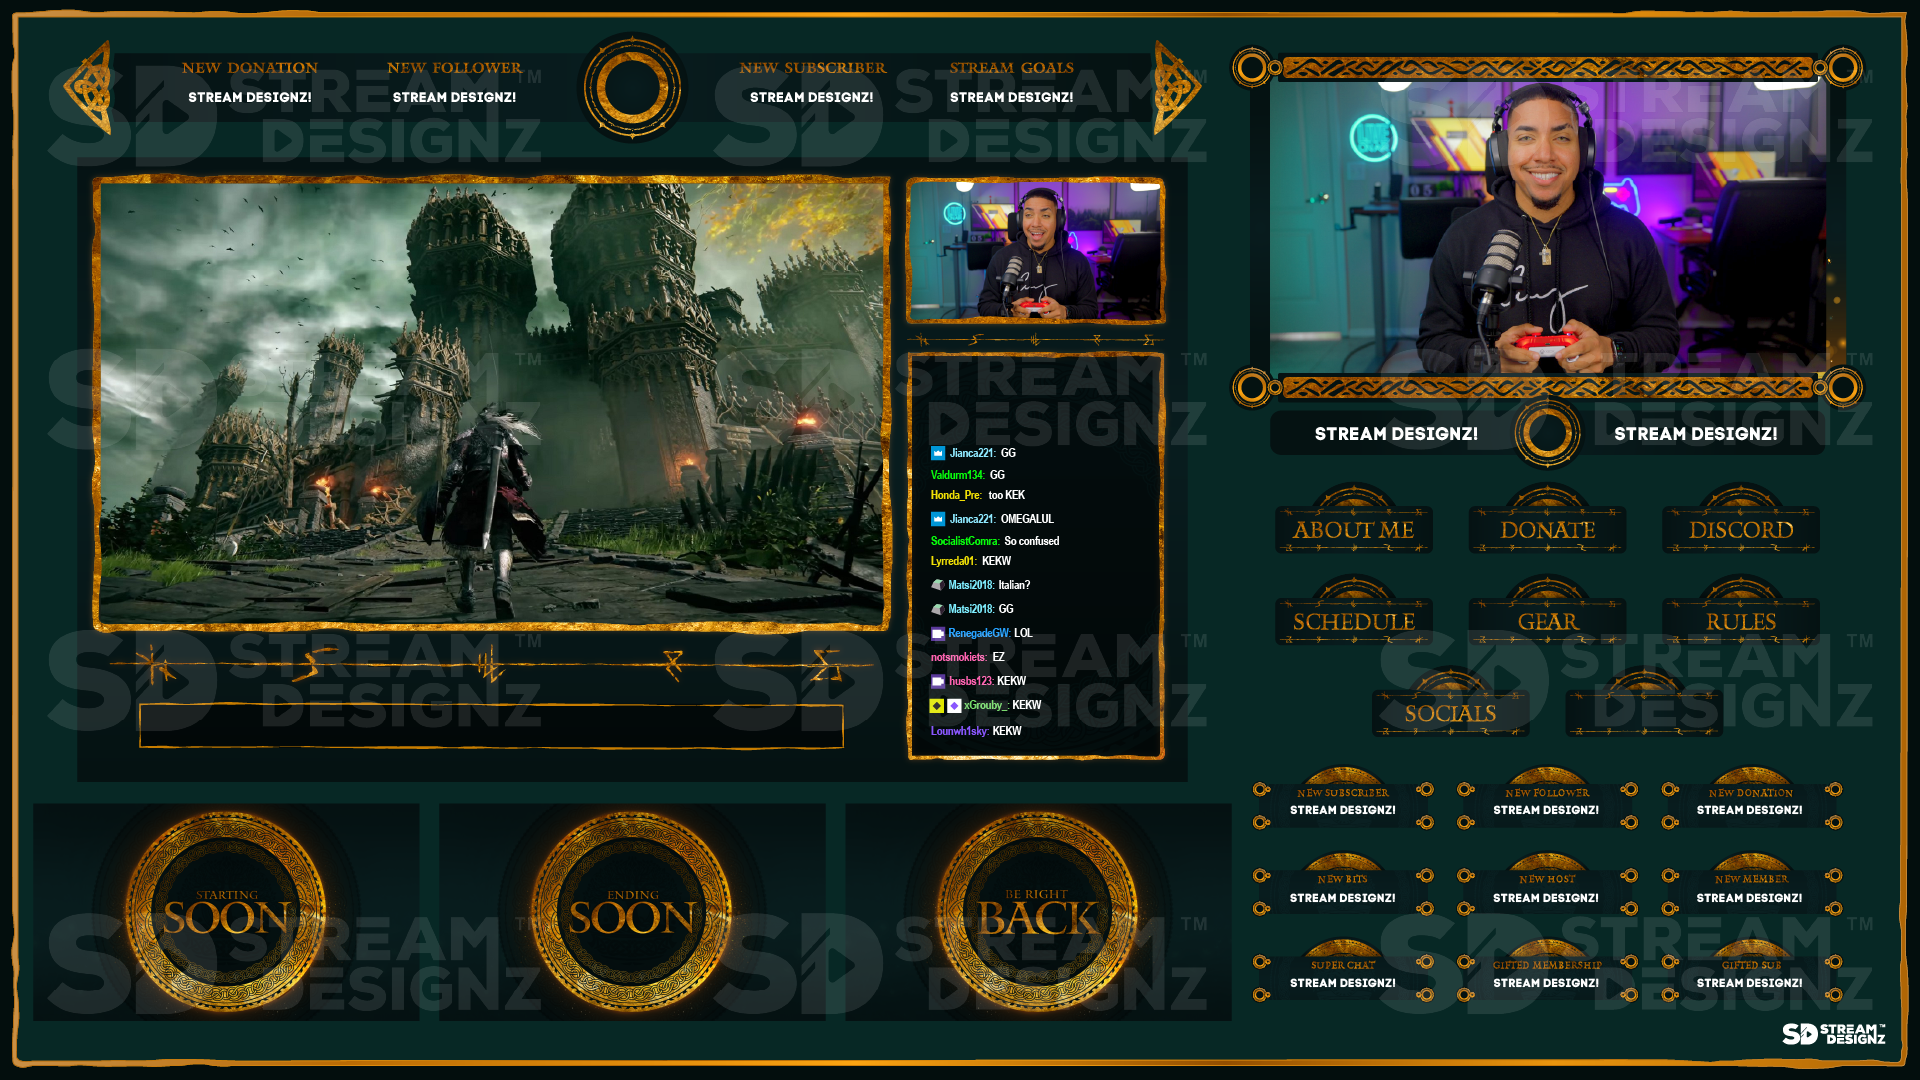Select the Schedule panel button
Image resolution: width=1920 pixels, height=1080 pixels.
(1353, 621)
